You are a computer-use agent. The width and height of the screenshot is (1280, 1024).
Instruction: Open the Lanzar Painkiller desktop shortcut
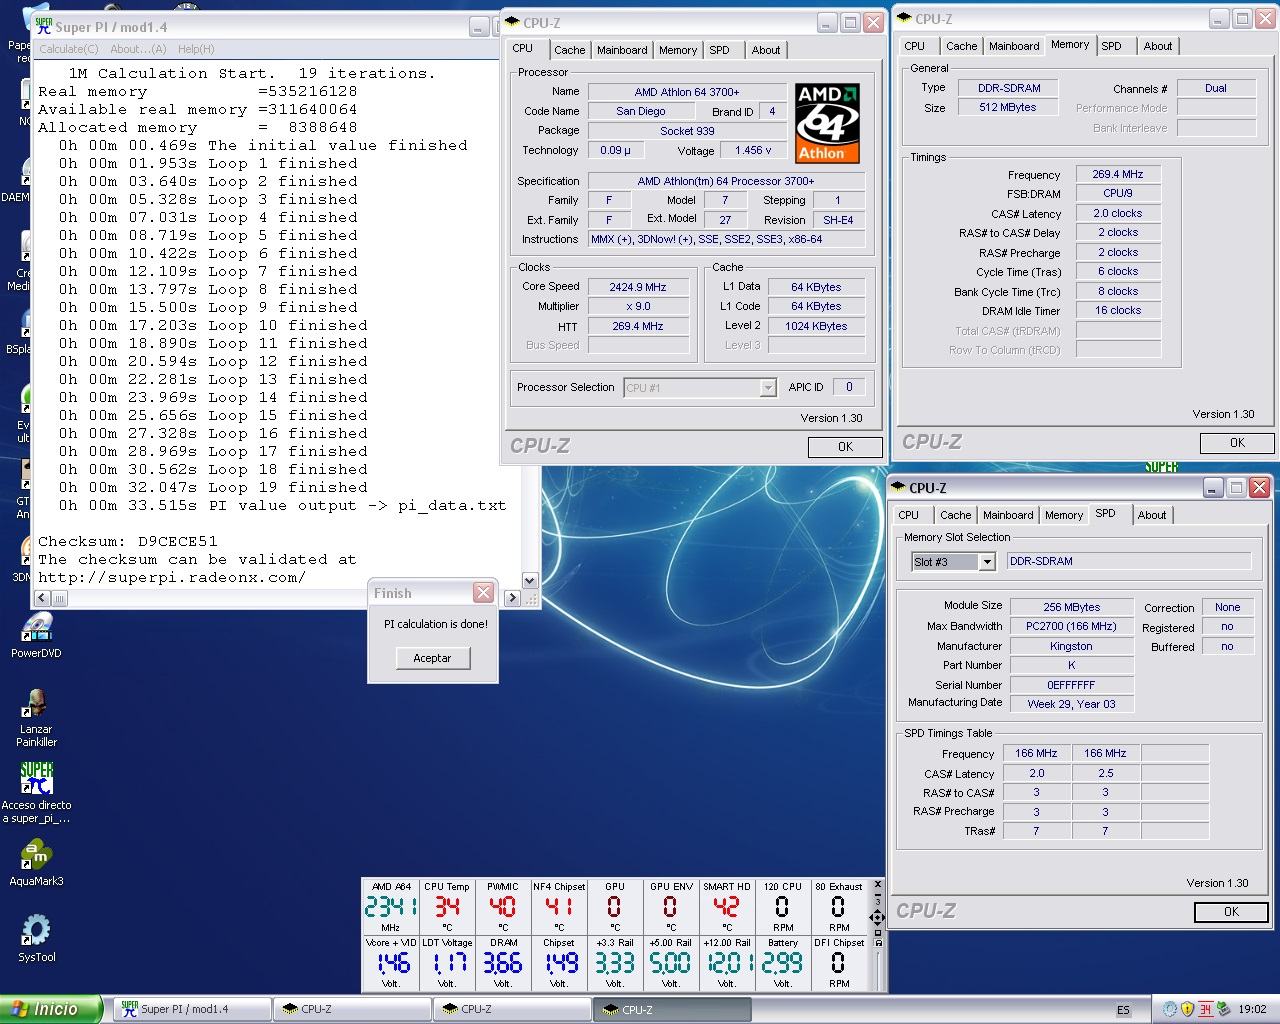(x=36, y=705)
